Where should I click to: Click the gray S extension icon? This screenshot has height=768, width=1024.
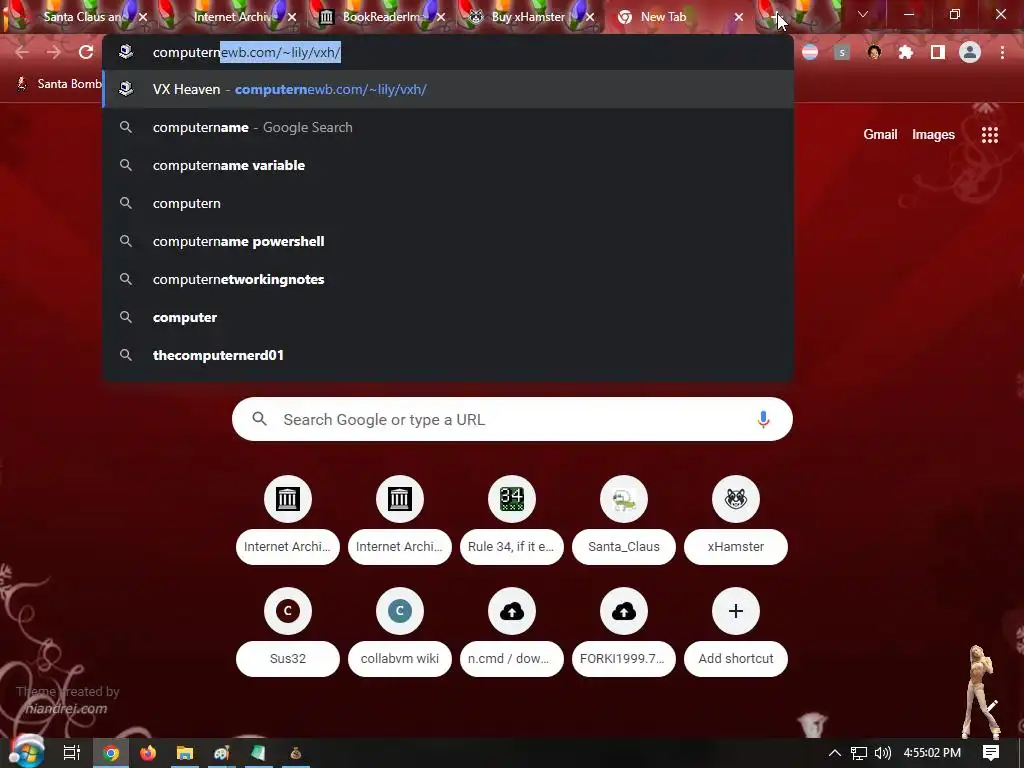point(842,52)
